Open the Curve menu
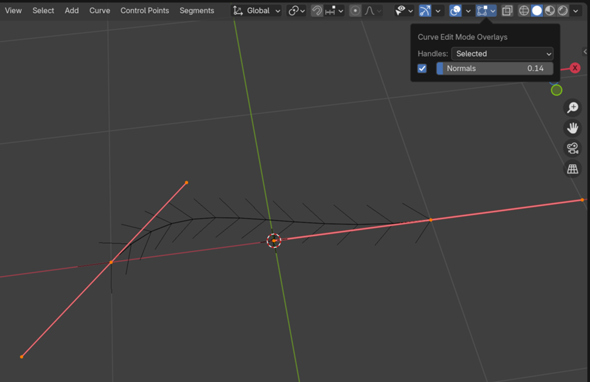Image resolution: width=590 pixels, height=382 pixels. click(100, 11)
